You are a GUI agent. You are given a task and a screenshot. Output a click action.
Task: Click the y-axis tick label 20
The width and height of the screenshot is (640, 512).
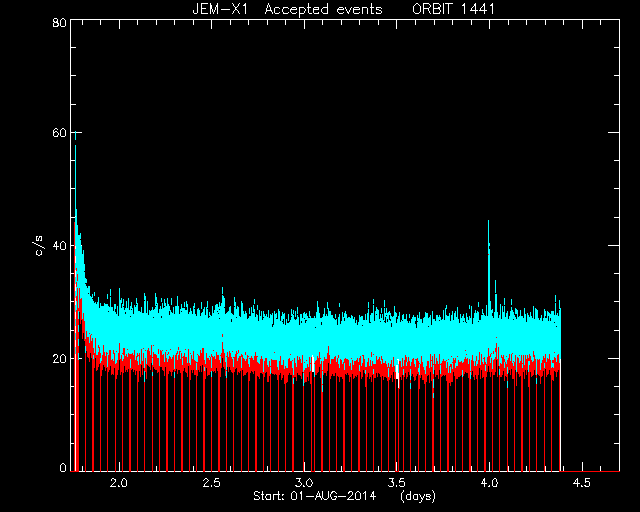59,358
